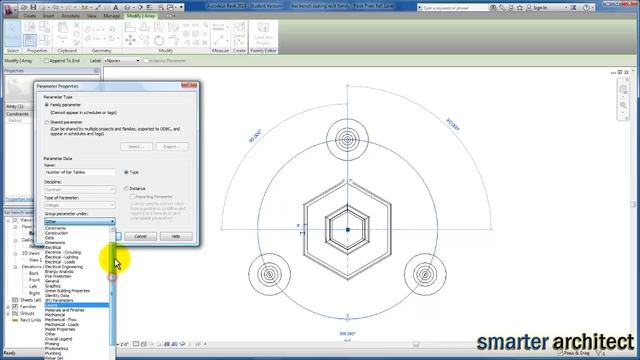Select the Mirror Pick Axis tool
This screenshot has width=640, height=360.
159,27
